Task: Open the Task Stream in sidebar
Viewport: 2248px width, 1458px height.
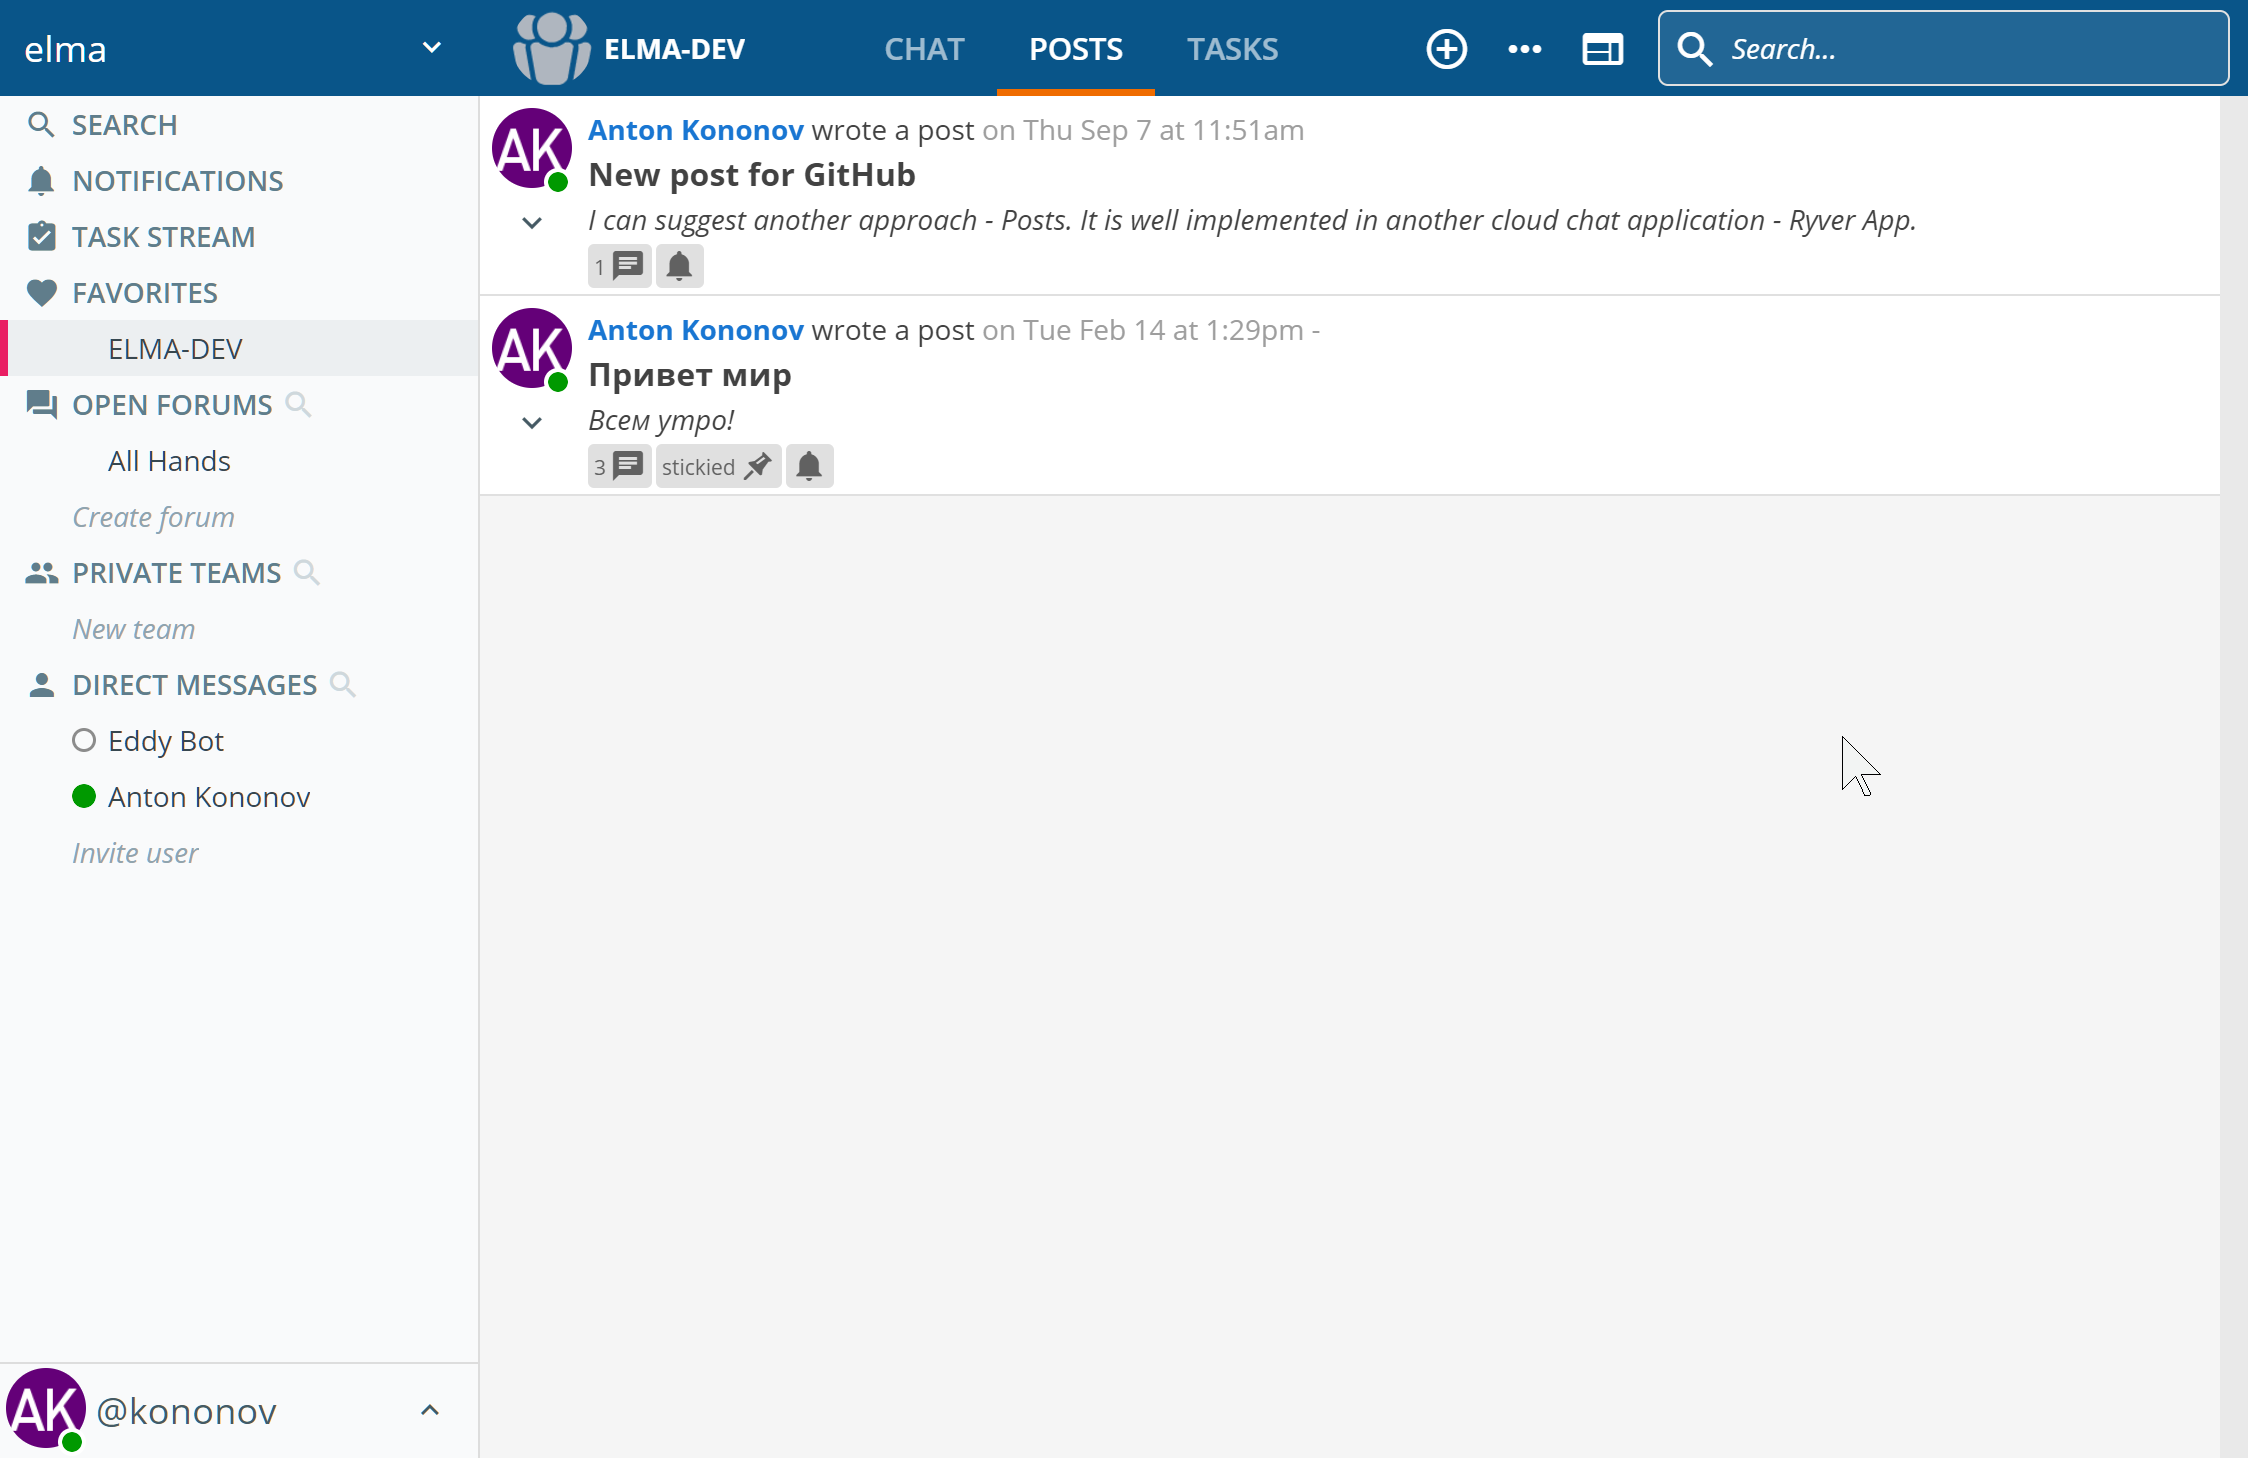Action: tap(163, 237)
